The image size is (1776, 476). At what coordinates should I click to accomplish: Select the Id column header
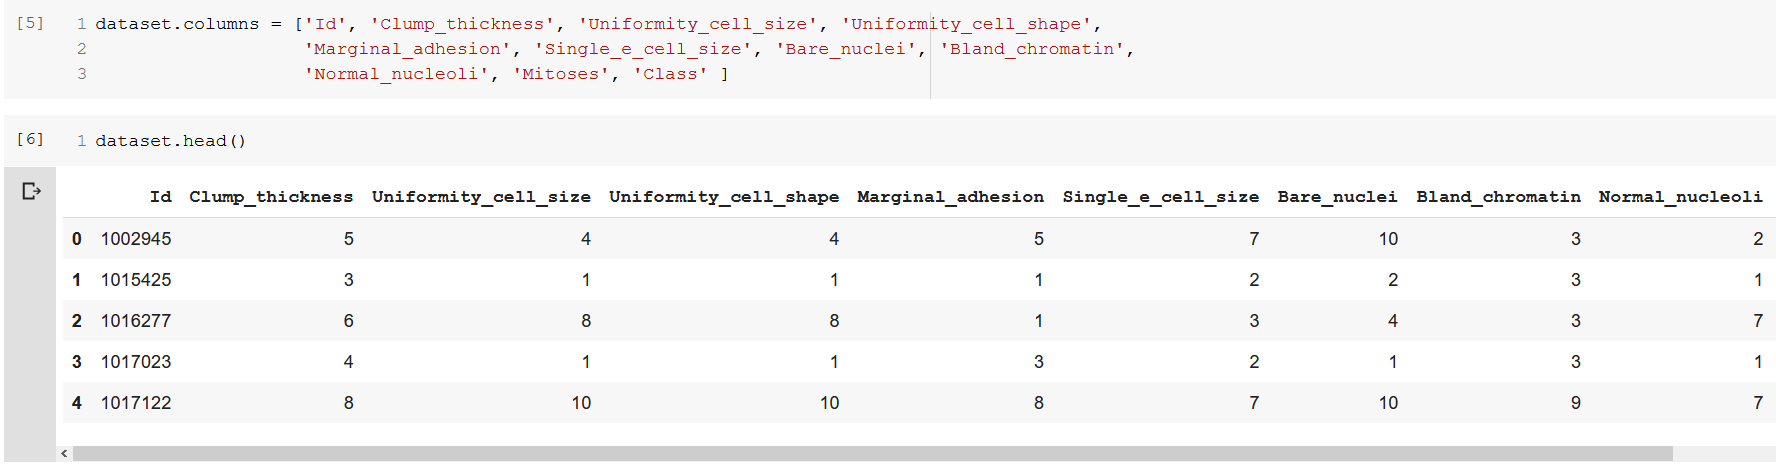point(160,197)
